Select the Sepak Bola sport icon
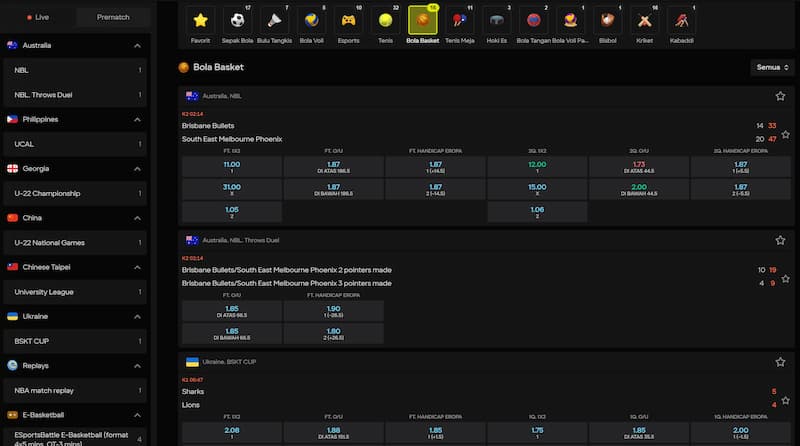Screen dimensions: 800x446 coord(237,20)
